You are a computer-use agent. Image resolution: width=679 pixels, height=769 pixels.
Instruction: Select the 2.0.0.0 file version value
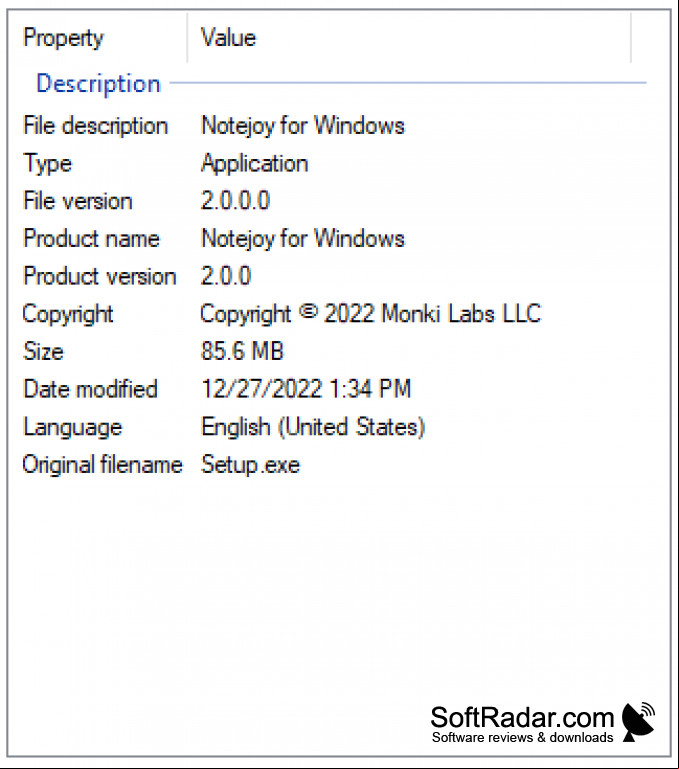235,201
